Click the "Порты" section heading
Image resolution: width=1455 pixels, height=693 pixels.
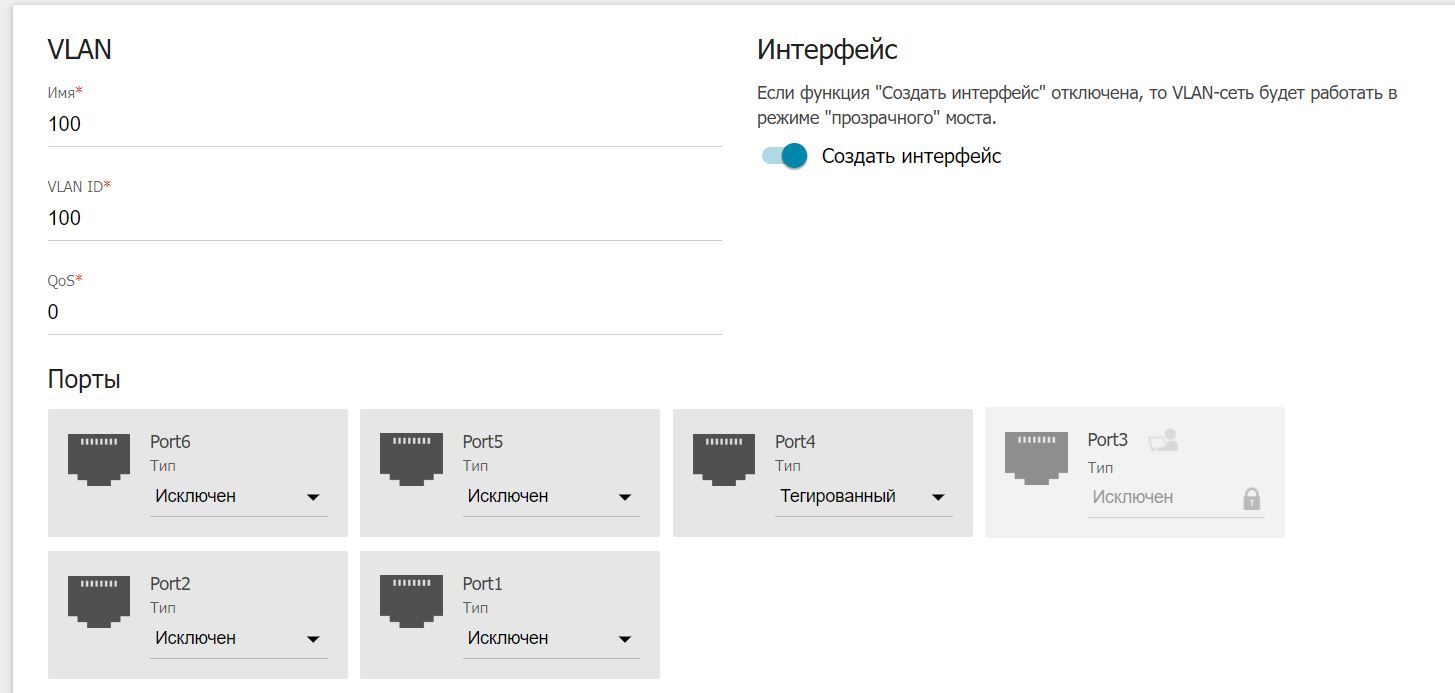click(84, 380)
